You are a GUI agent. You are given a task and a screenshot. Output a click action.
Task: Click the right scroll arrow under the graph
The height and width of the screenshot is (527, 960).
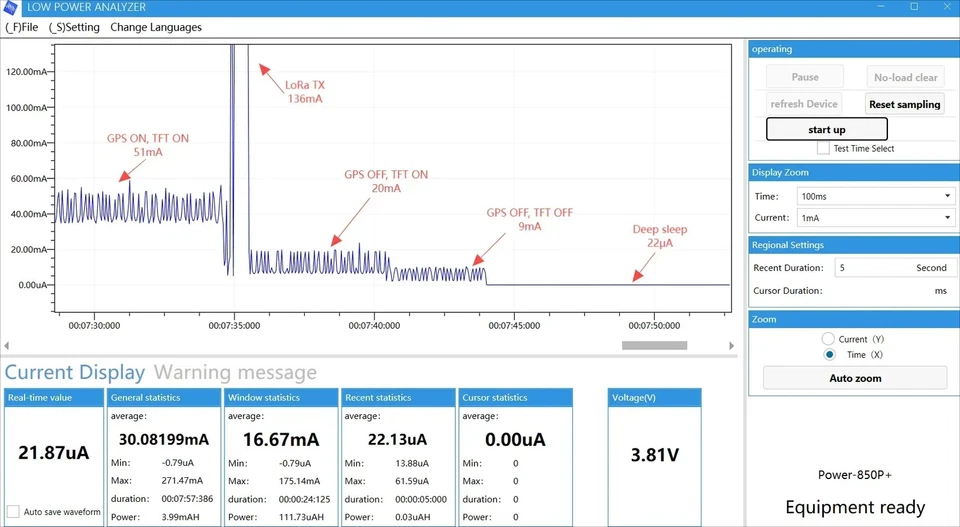731,346
